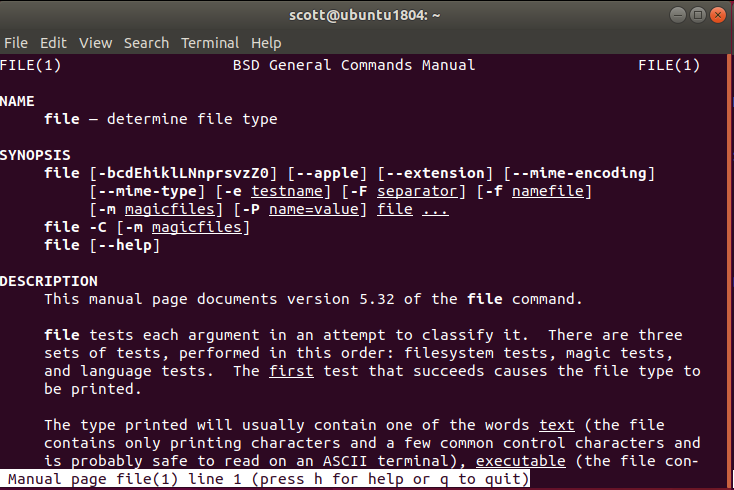Open the Edit menu
Screen dimensions: 734x490
pyautogui.click(x=53, y=43)
